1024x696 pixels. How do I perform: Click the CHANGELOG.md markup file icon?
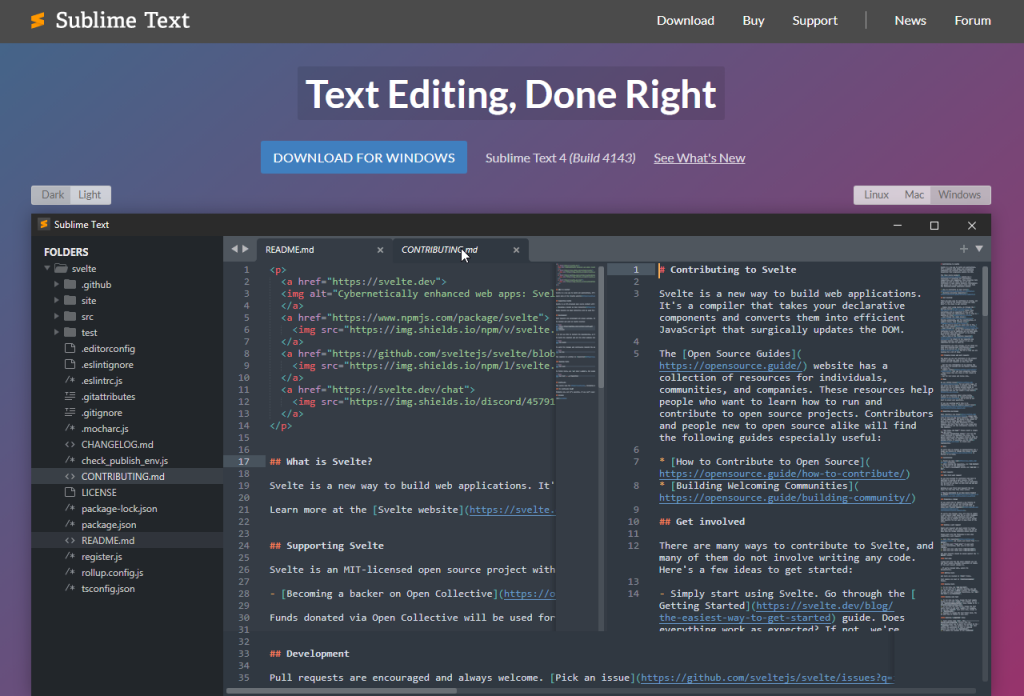pyautogui.click(x=70, y=444)
